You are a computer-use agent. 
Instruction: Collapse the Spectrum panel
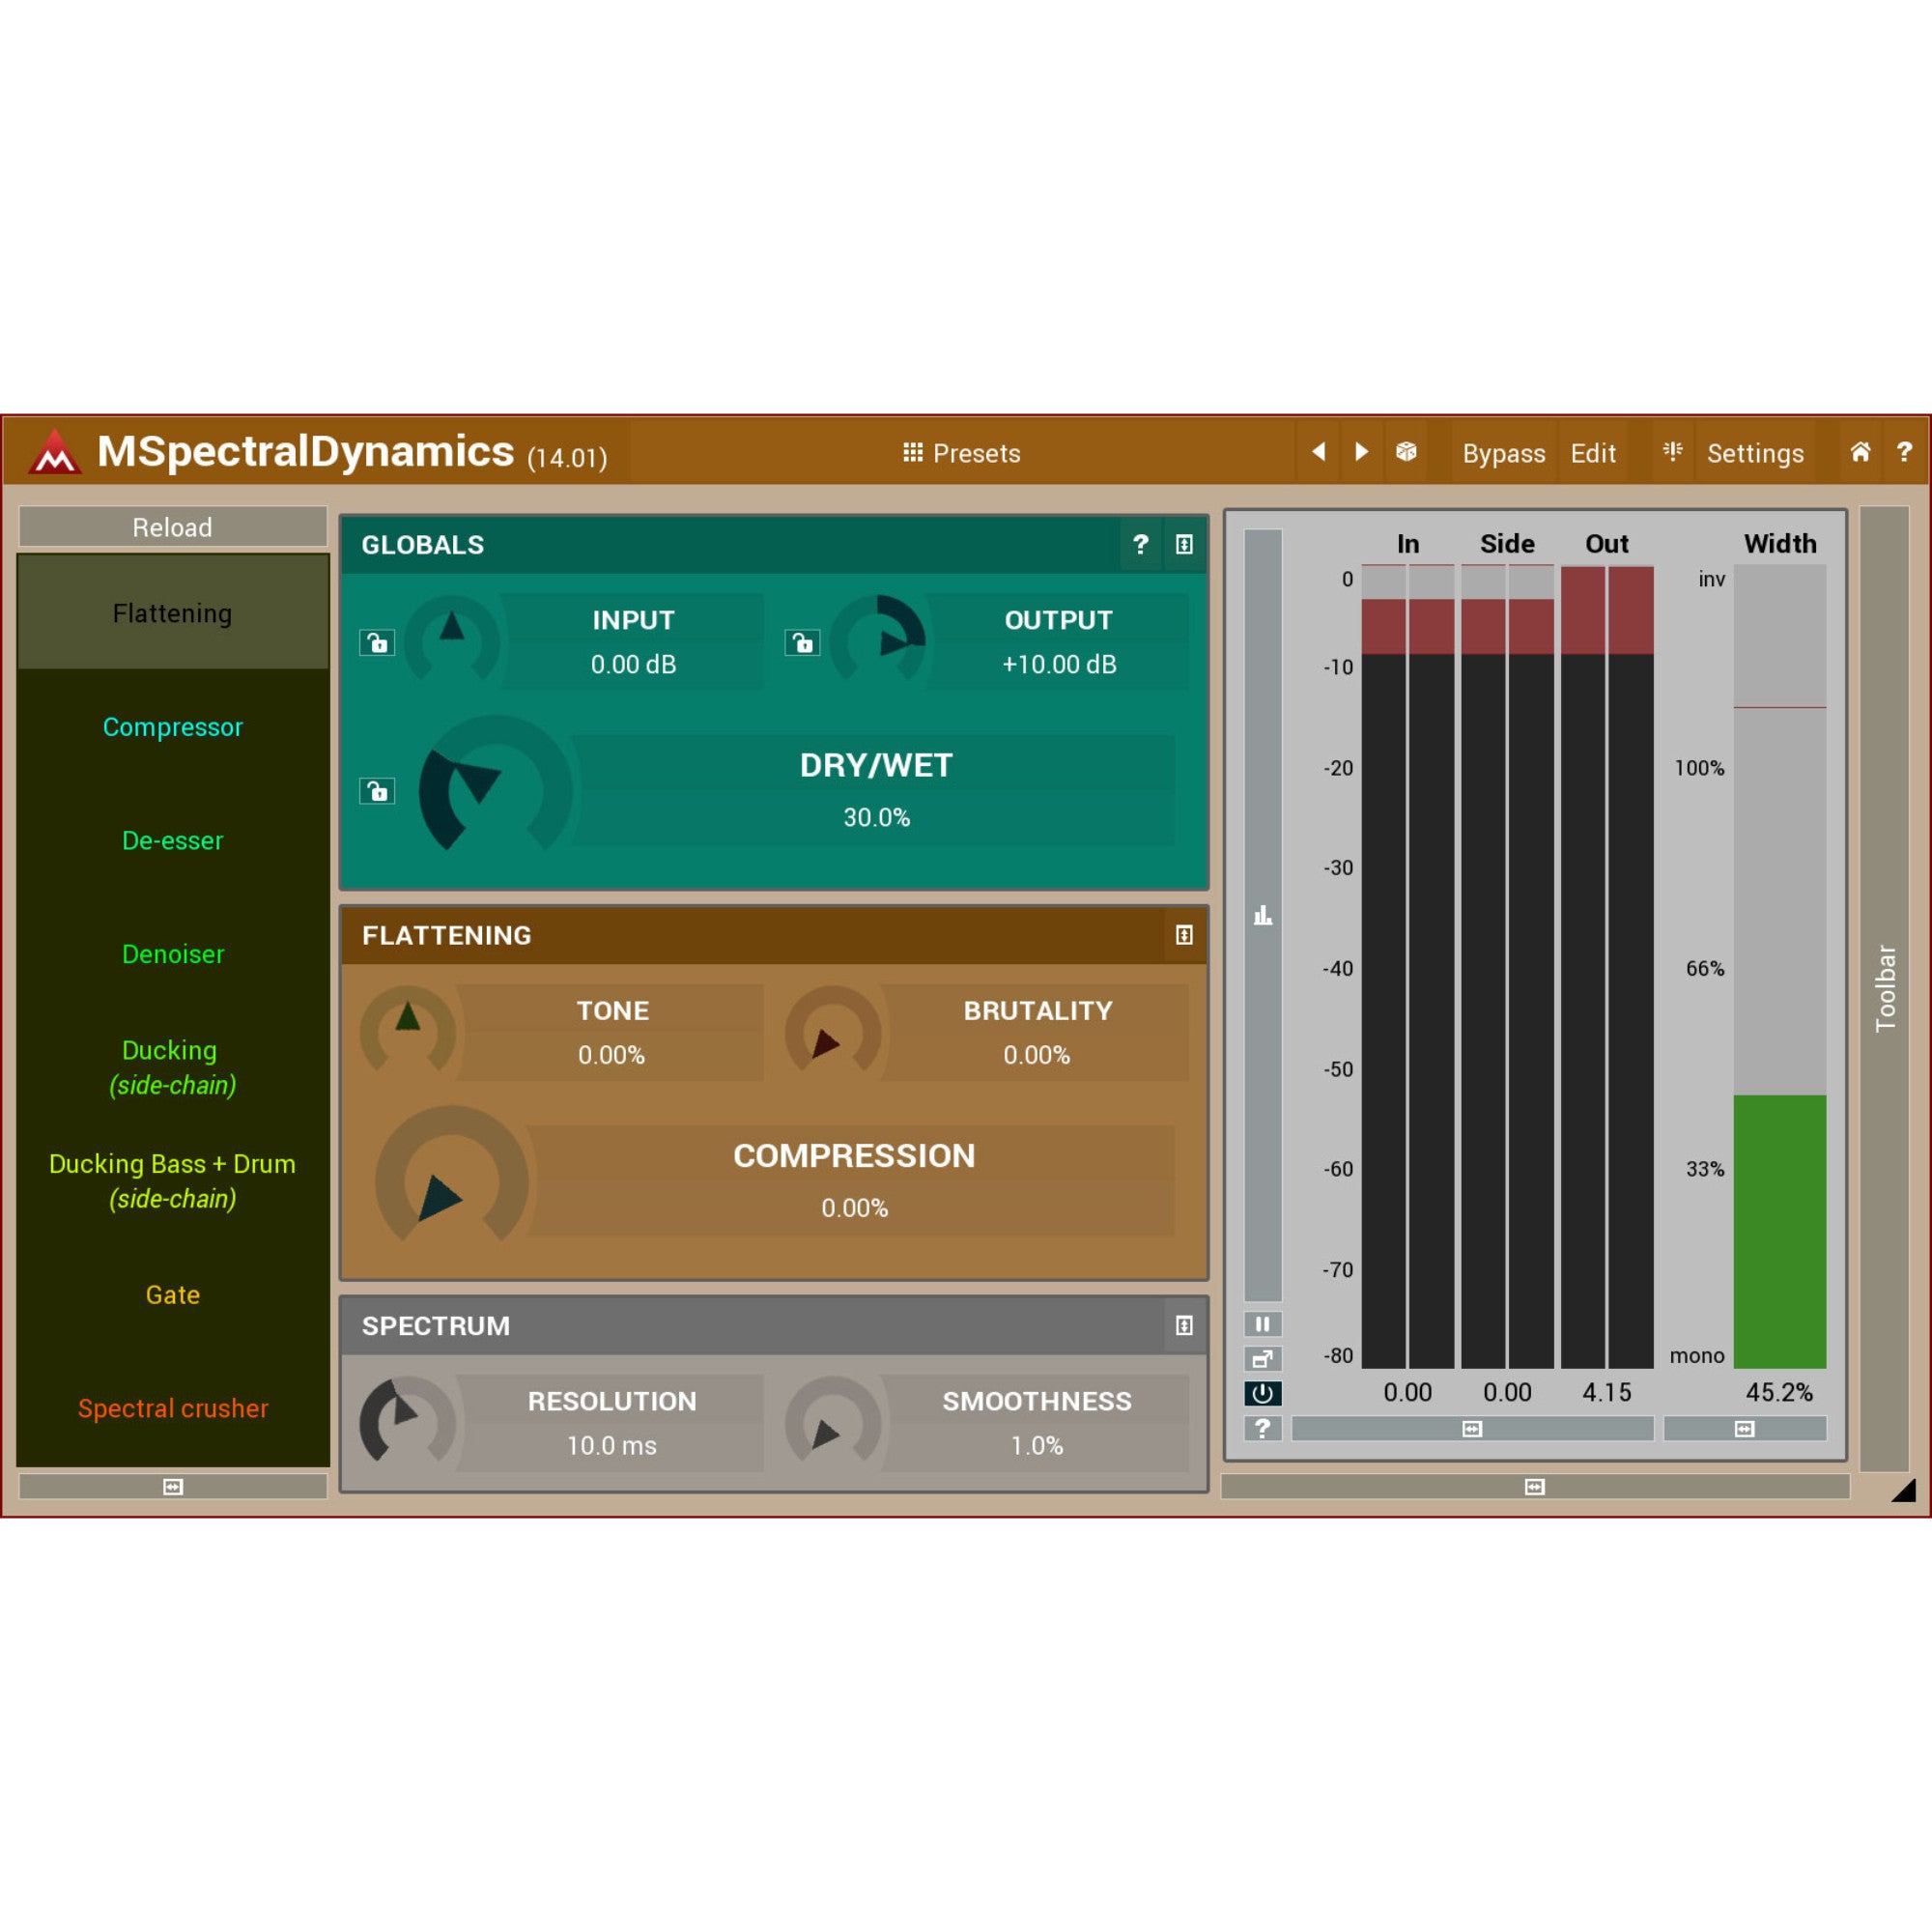[x=1184, y=1325]
